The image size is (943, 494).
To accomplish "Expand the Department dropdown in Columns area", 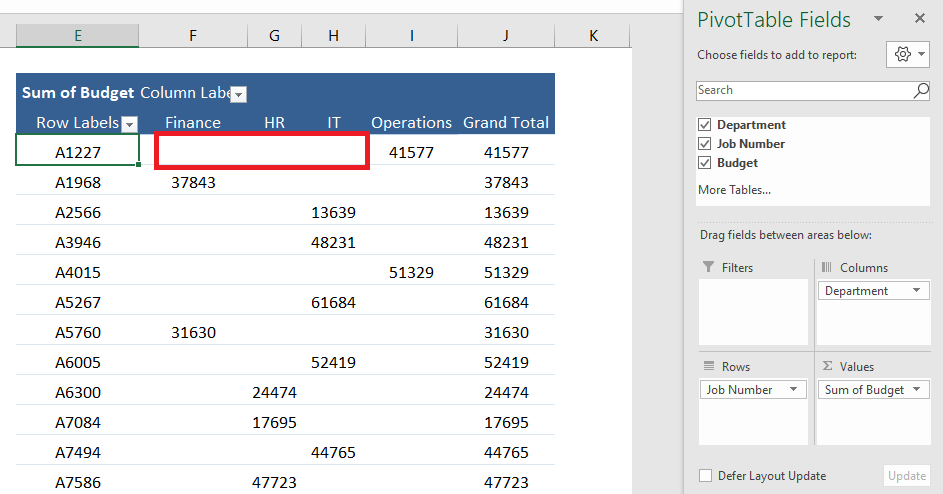I will coord(917,291).
